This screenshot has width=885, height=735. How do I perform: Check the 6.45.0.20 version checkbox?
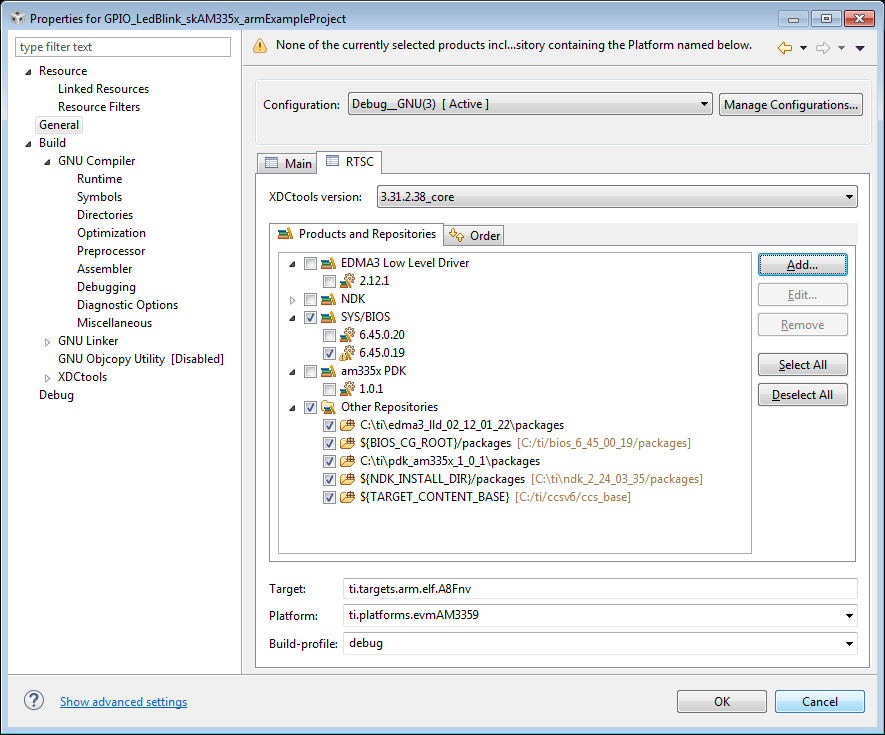click(329, 335)
